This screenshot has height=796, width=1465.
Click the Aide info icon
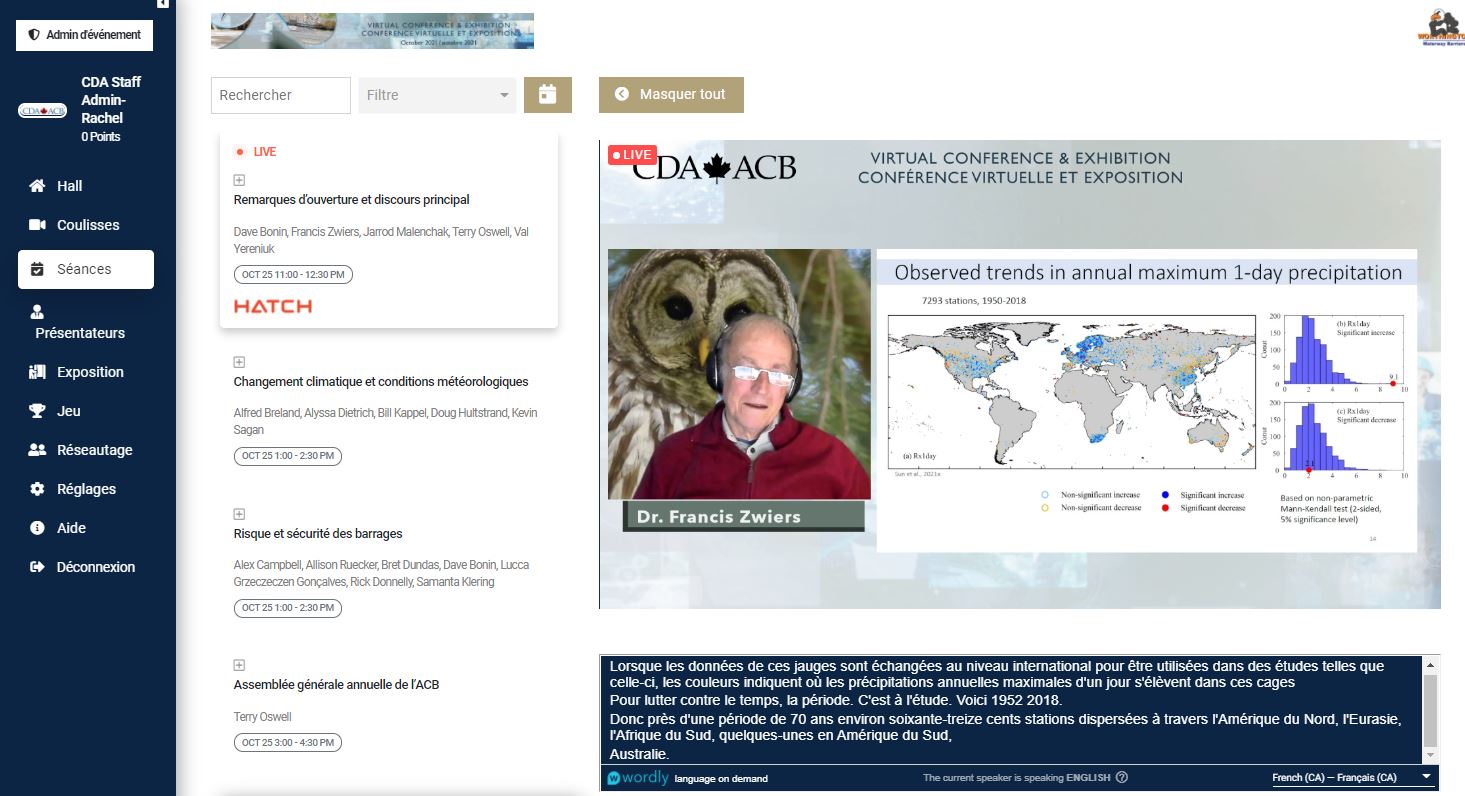(38, 528)
